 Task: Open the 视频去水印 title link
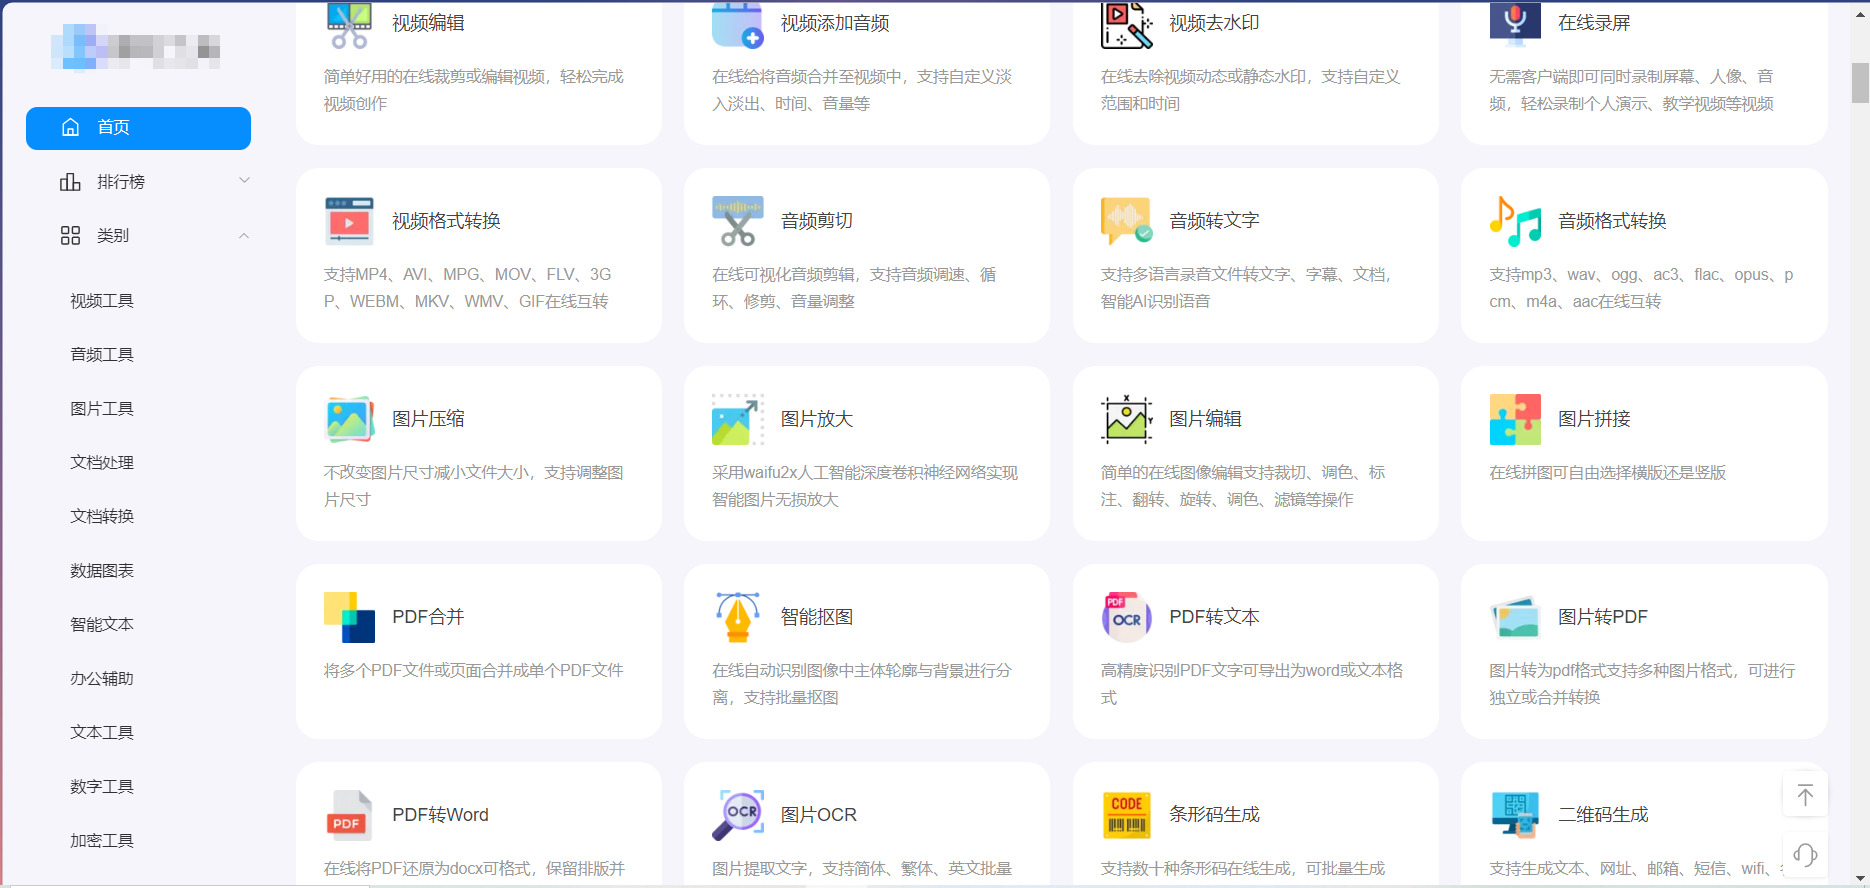pyautogui.click(x=1214, y=23)
